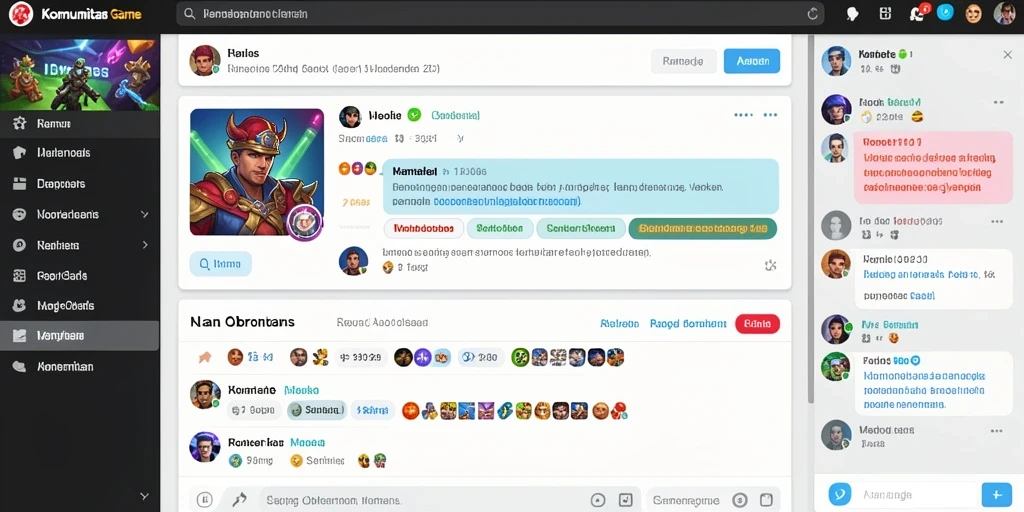Open the notifications icon with red badge

[919, 13]
